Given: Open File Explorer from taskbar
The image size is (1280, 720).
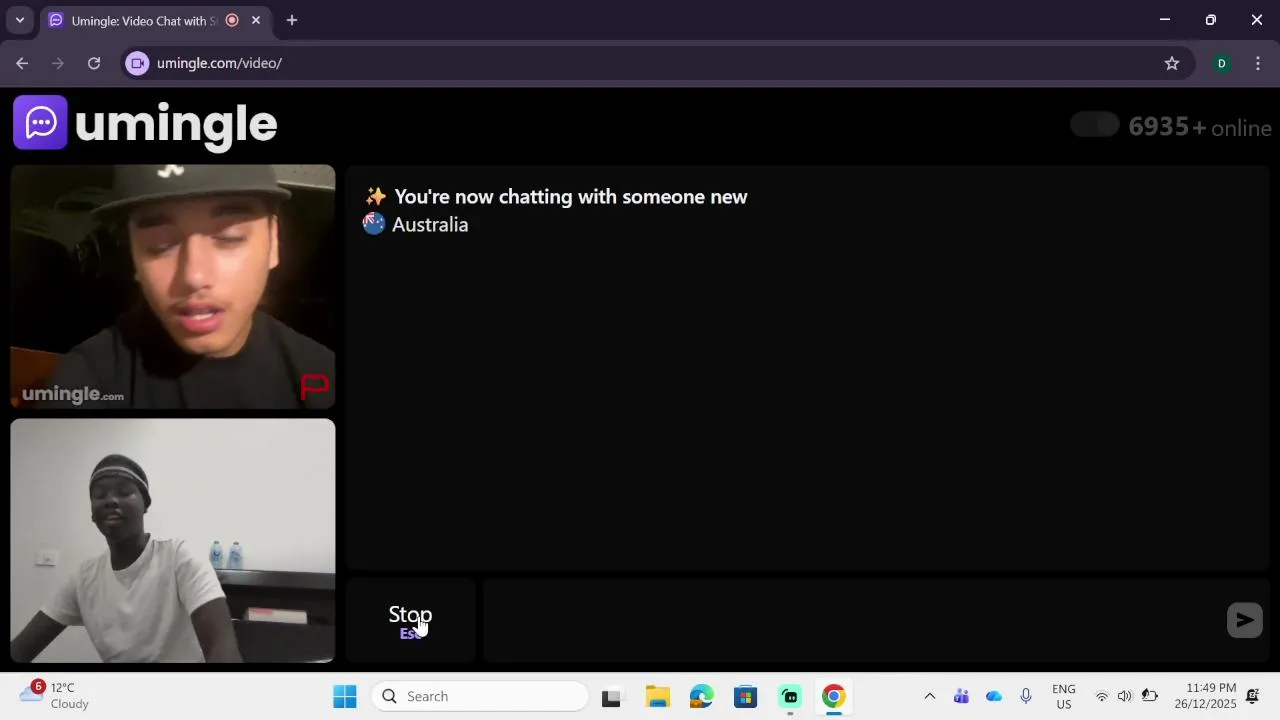Looking at the screenshot, I should click(657, 696).
